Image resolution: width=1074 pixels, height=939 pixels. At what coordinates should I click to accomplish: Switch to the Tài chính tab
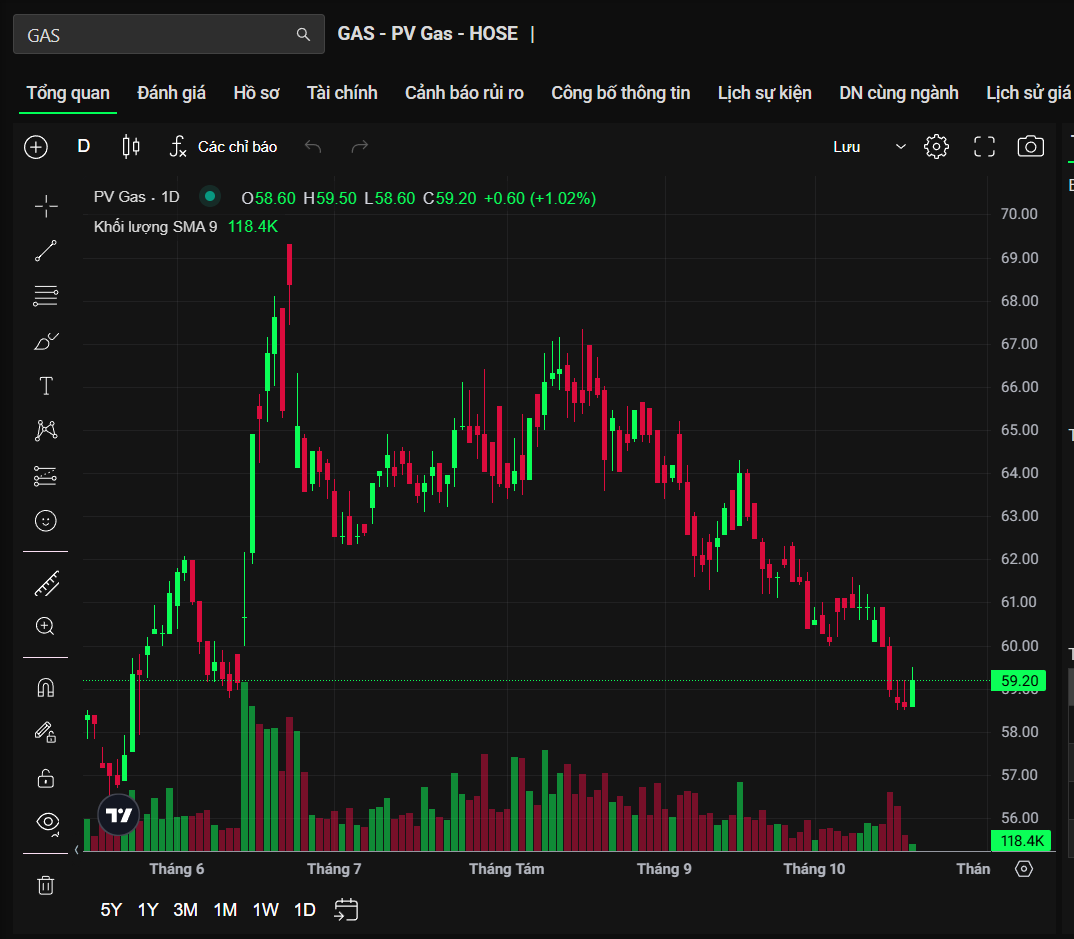[x=342, y=93]
